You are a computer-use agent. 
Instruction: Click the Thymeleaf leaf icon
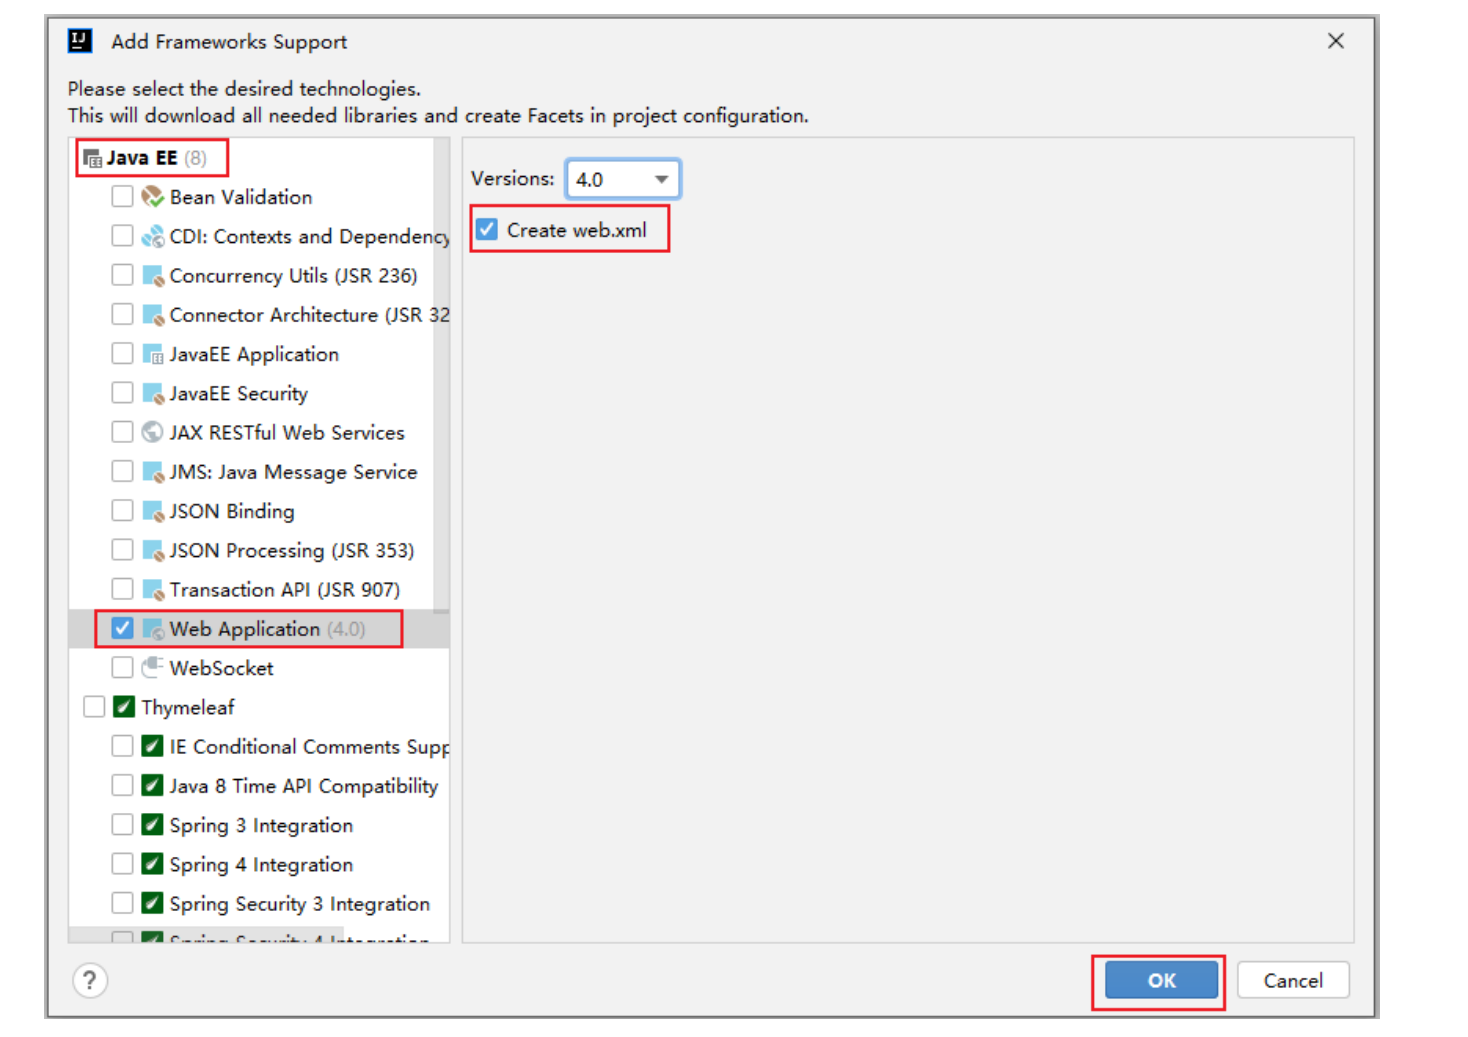click(124, 707)
